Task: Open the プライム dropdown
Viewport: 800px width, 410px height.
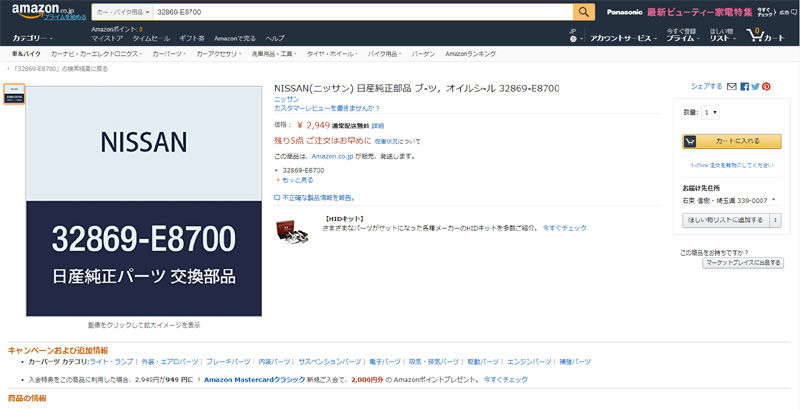Action: [682, 35]
